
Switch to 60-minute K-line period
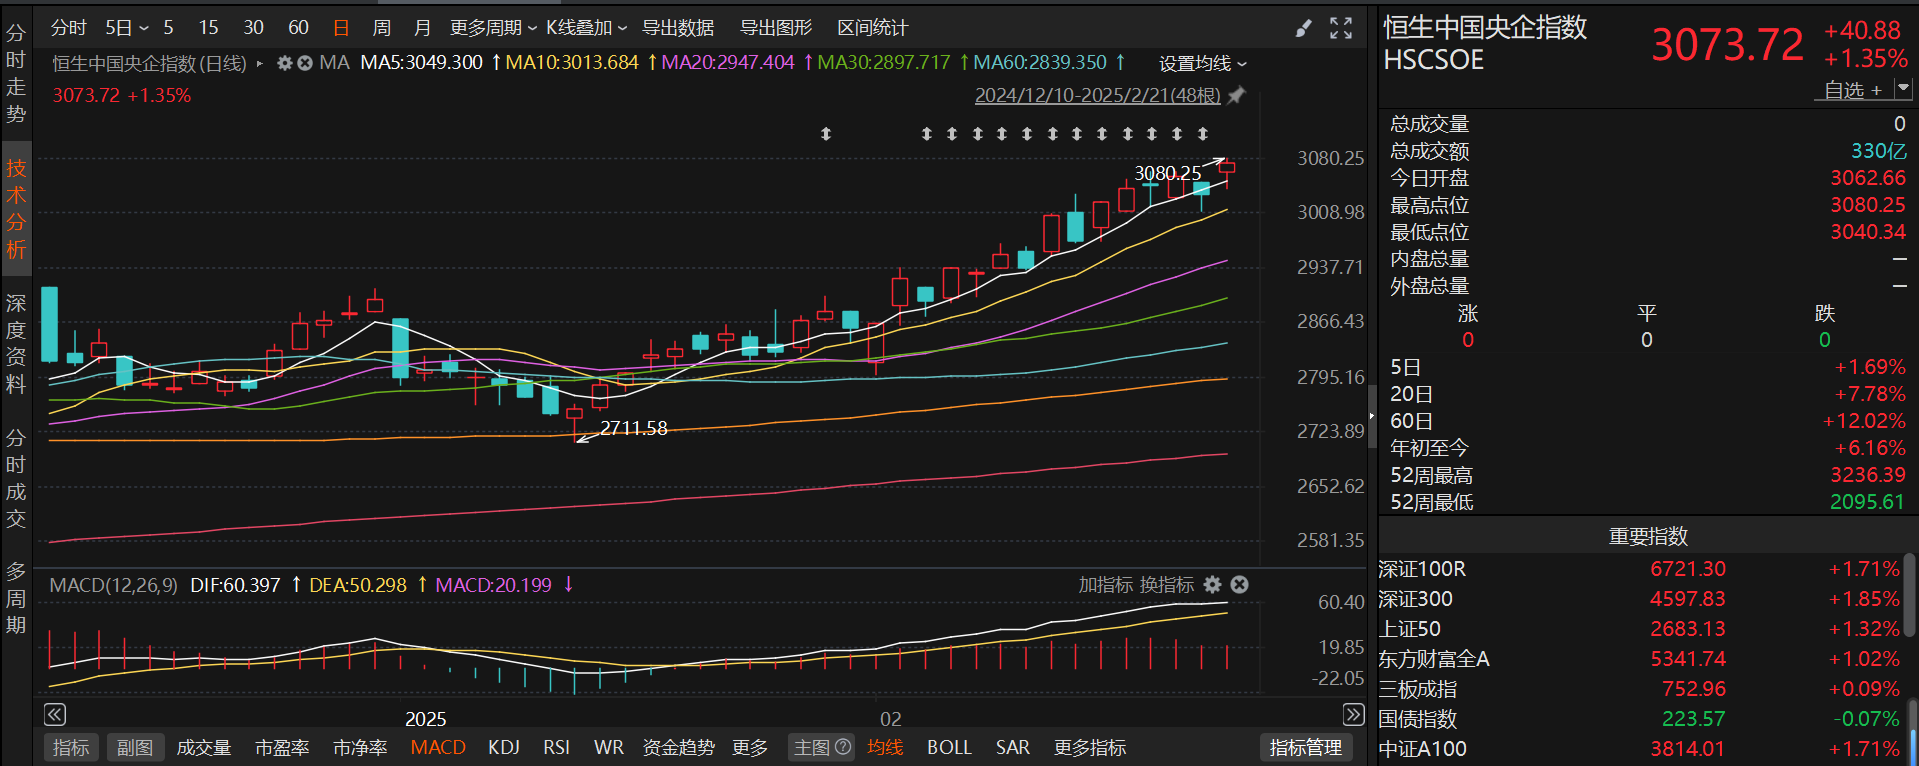[298, 28]
